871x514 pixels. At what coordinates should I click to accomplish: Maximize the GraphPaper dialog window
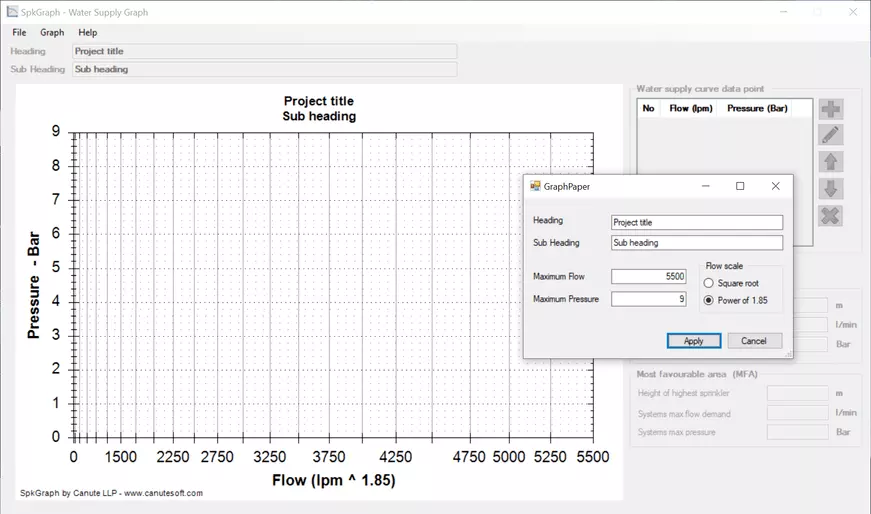pyautogui.click(x=740, y=186)
